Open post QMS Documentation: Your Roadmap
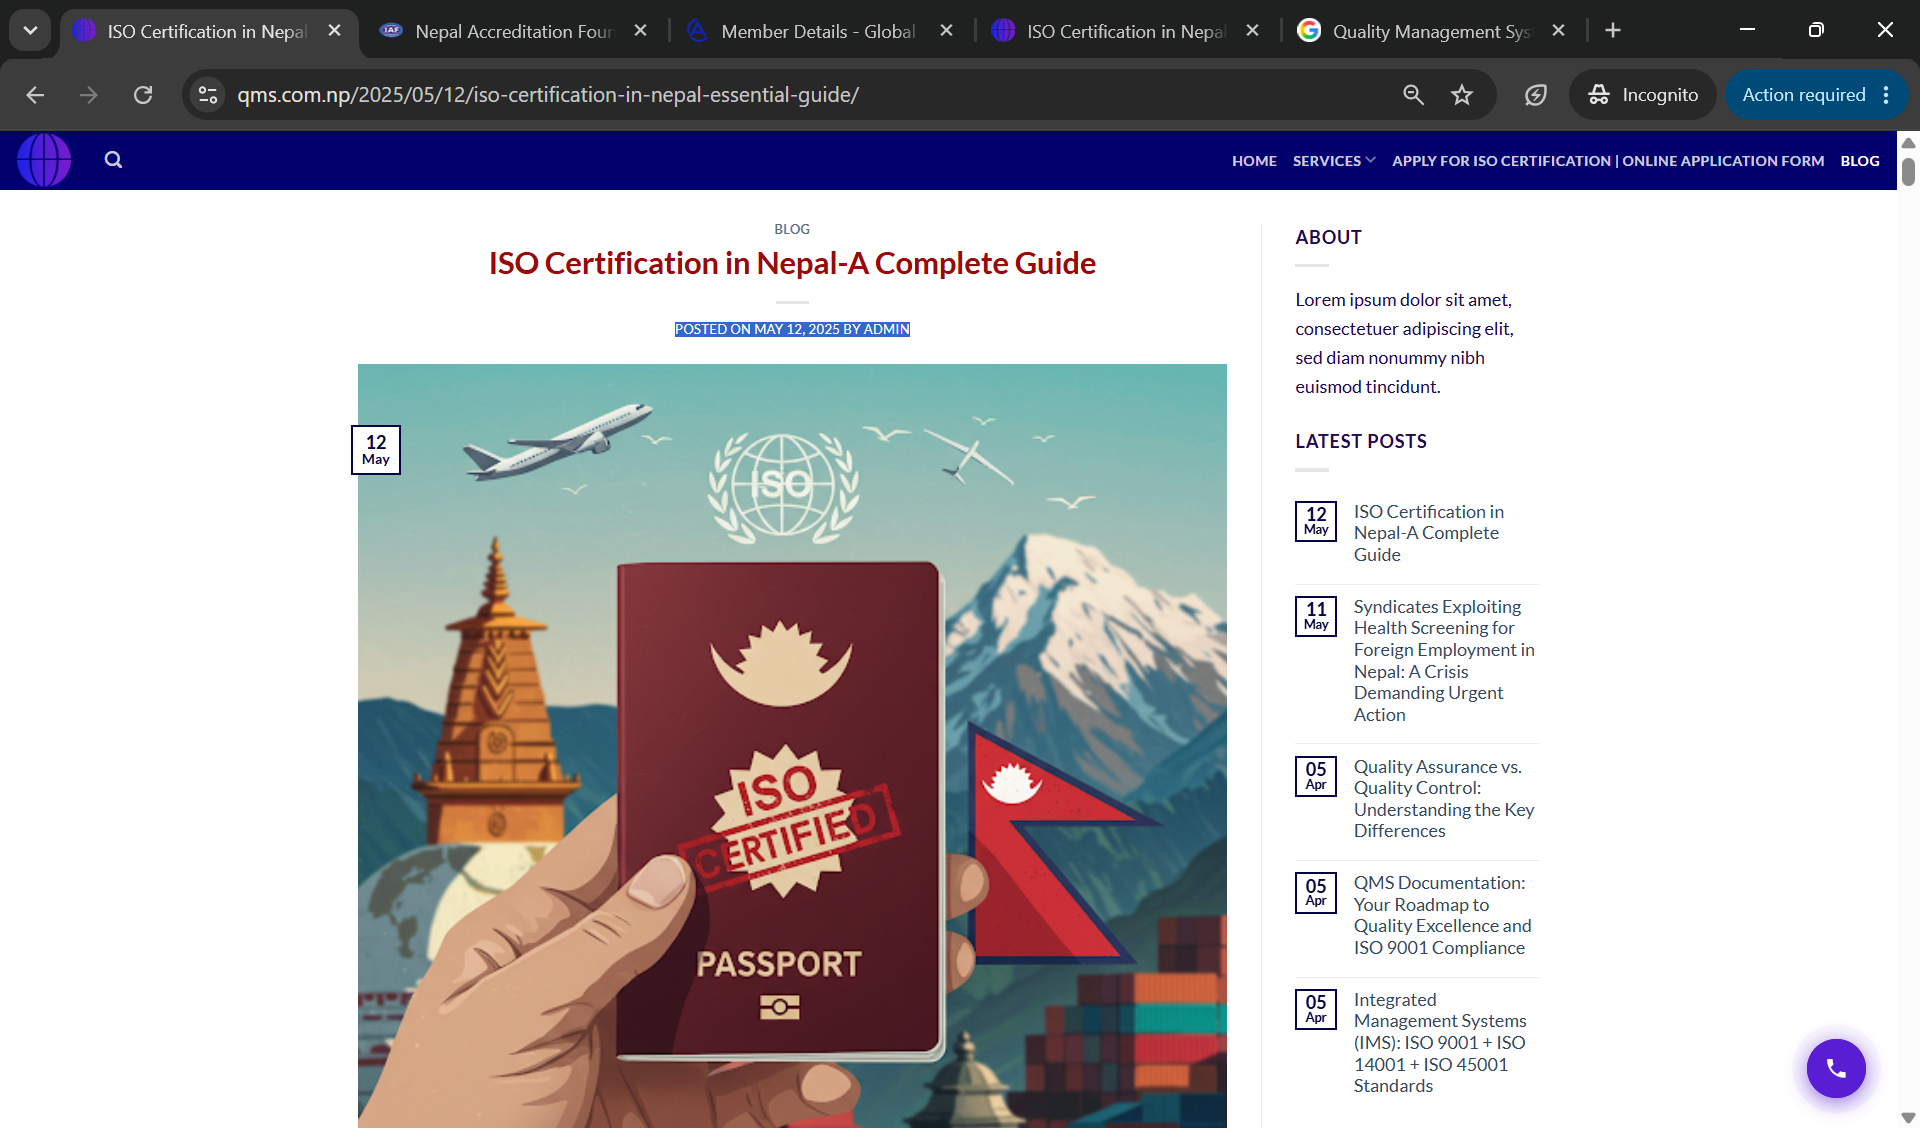The width and height of the screenshot is (1920, 1128). 1443,915
